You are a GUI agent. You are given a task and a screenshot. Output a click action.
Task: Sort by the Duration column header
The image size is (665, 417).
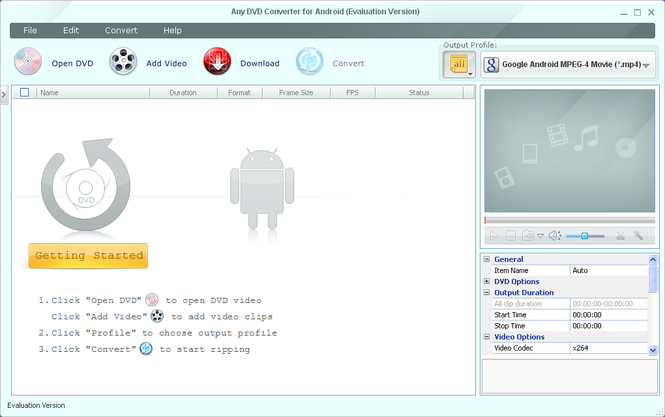(183, 92)
